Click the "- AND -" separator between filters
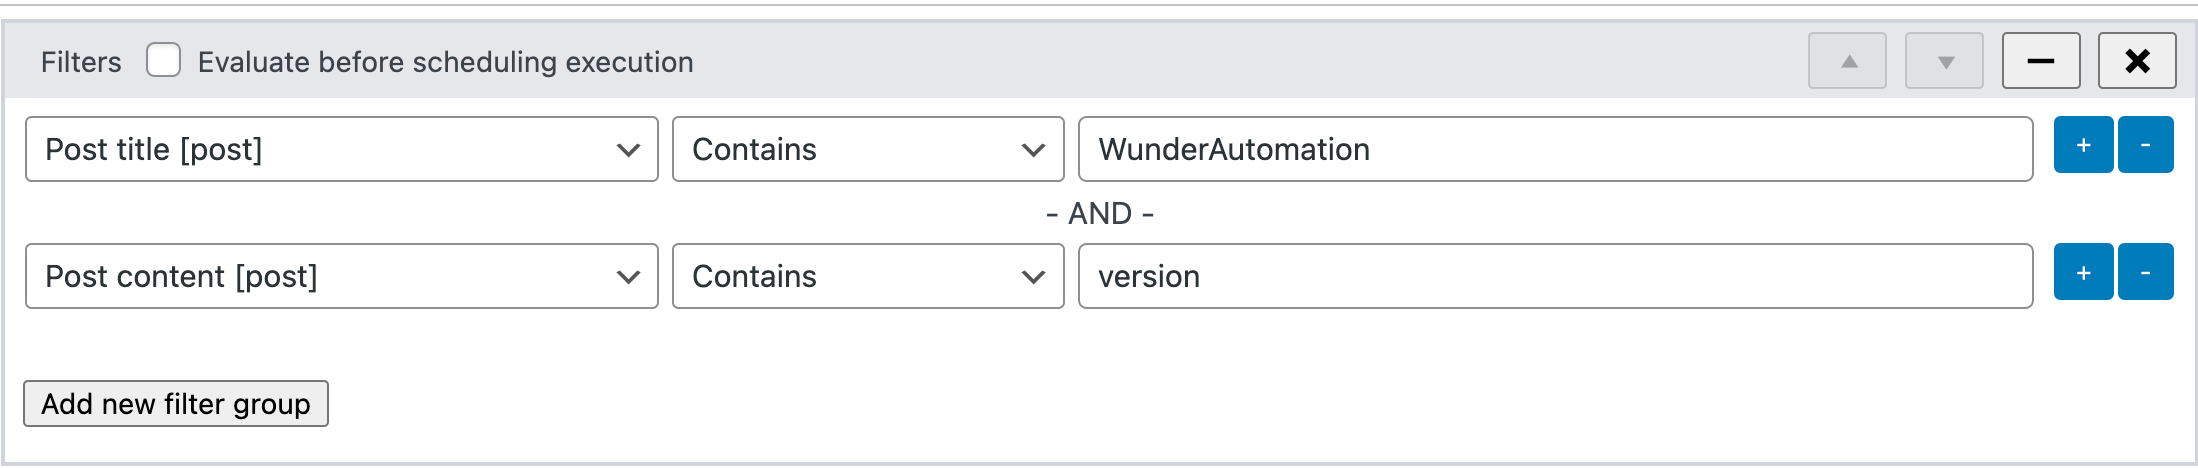 (x=1099, y=213)
